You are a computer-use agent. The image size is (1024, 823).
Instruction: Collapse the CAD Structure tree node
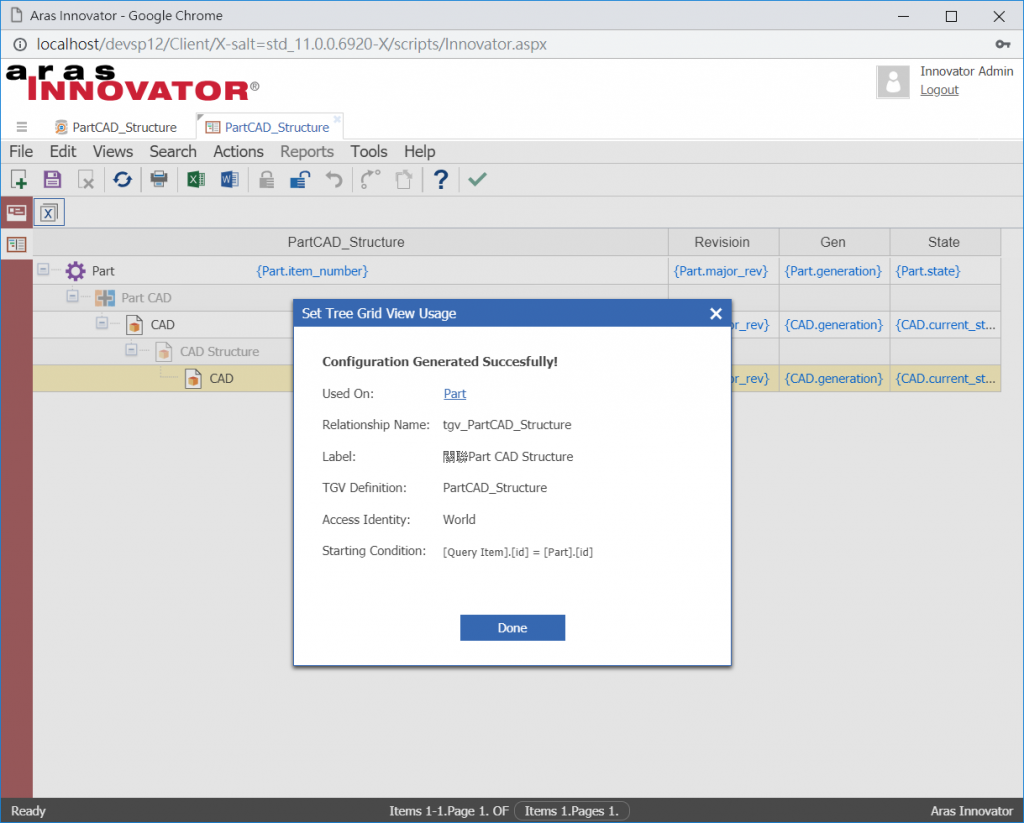pyautogui.click(x=131, y=349)
